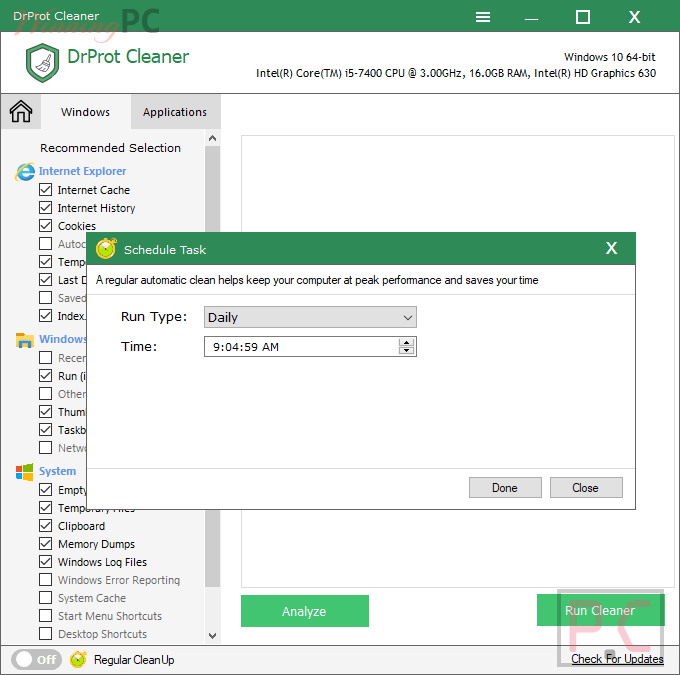The height and width of the screenshot is (675, 680).
Task: Enable Start Menu Shortcuts checkbox
Action: 46,616
